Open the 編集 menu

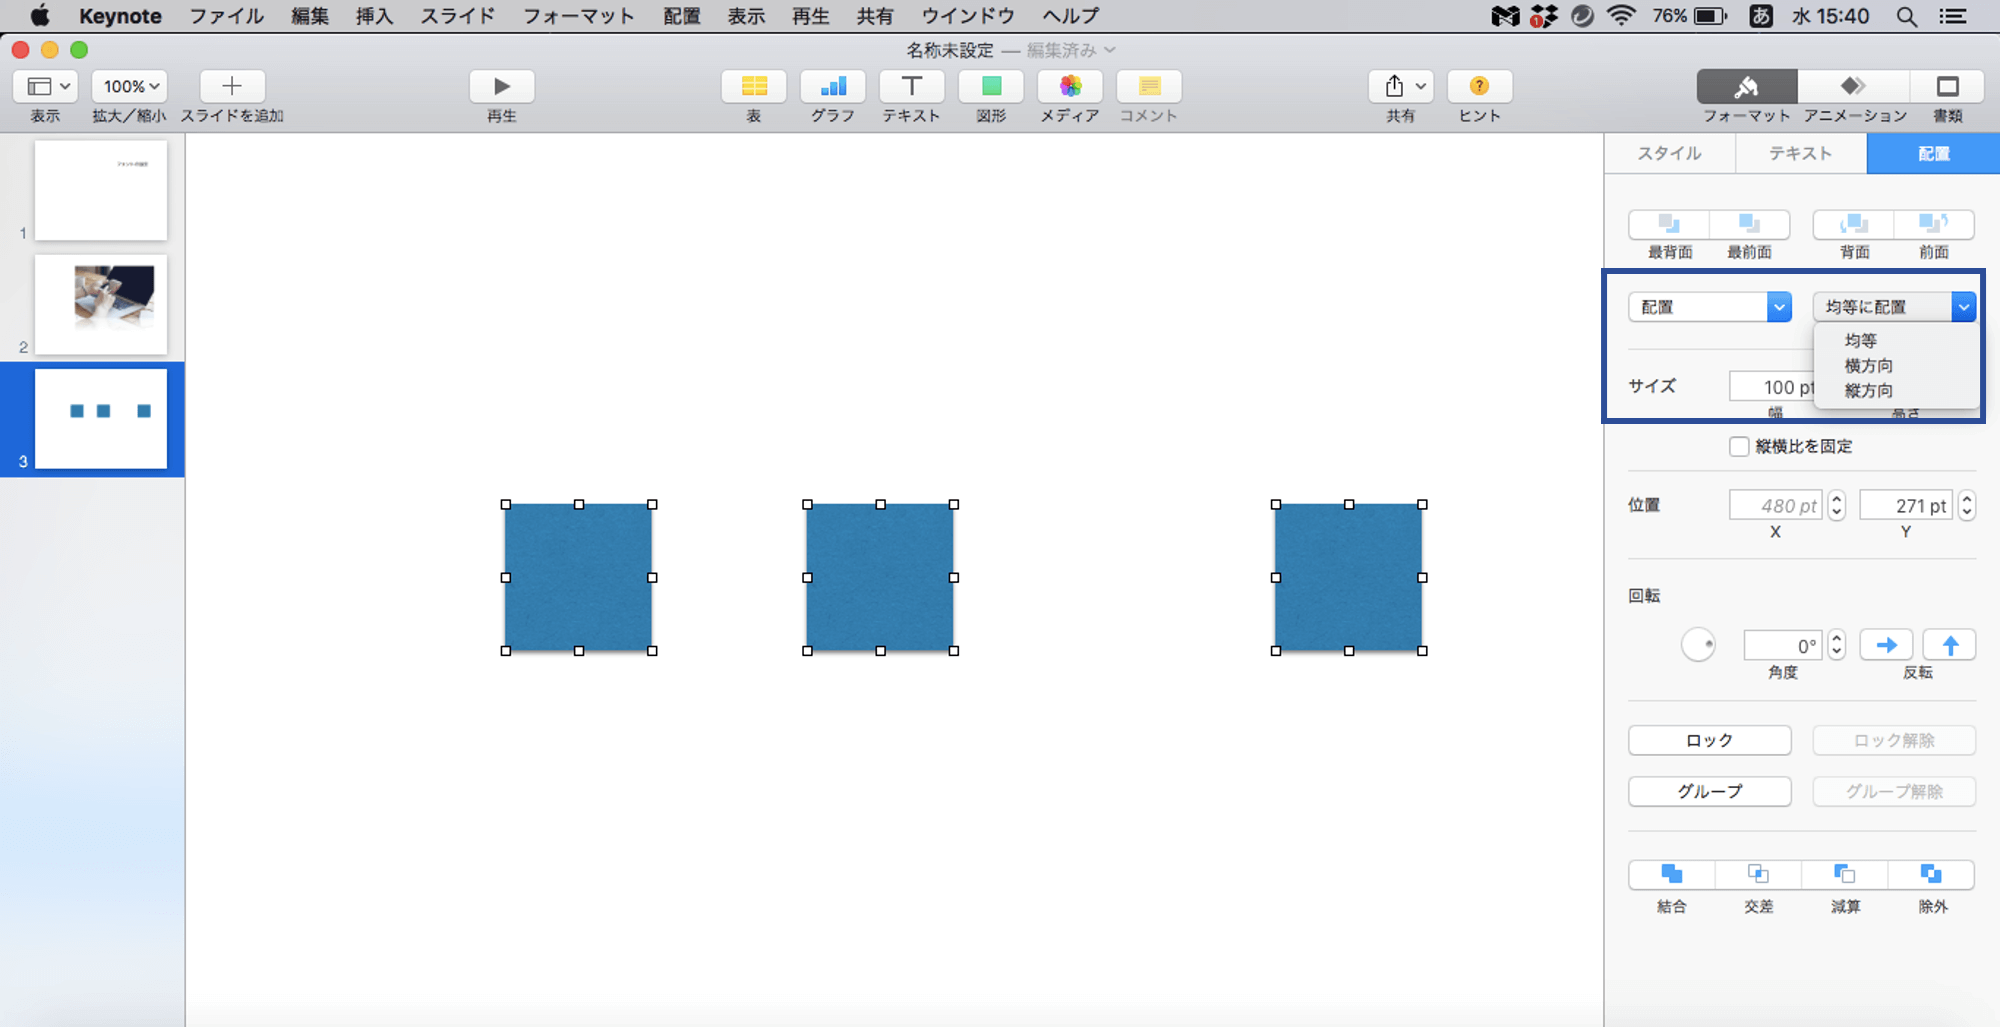(310, 16)
